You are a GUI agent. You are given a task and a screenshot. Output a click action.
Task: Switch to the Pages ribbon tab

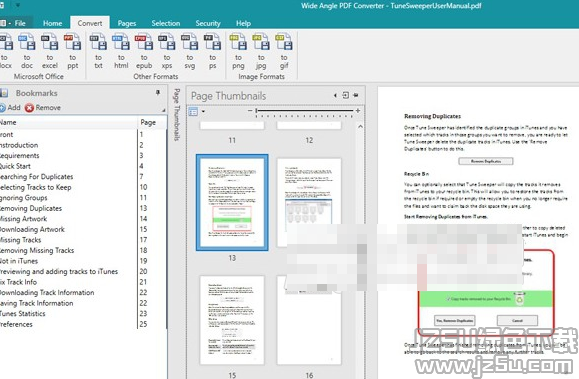coord(127,23)
